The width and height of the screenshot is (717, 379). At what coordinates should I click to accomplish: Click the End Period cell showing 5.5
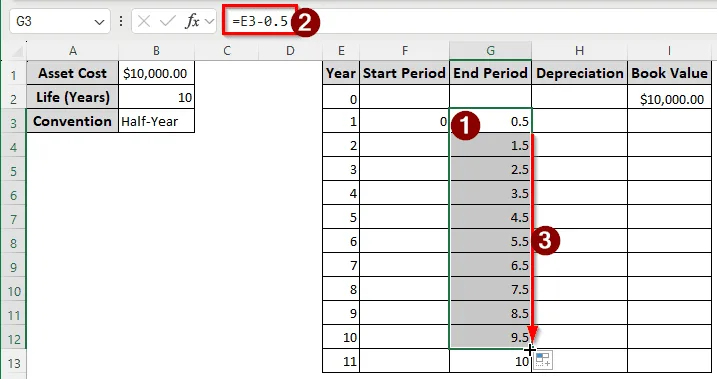pos(491,241)
